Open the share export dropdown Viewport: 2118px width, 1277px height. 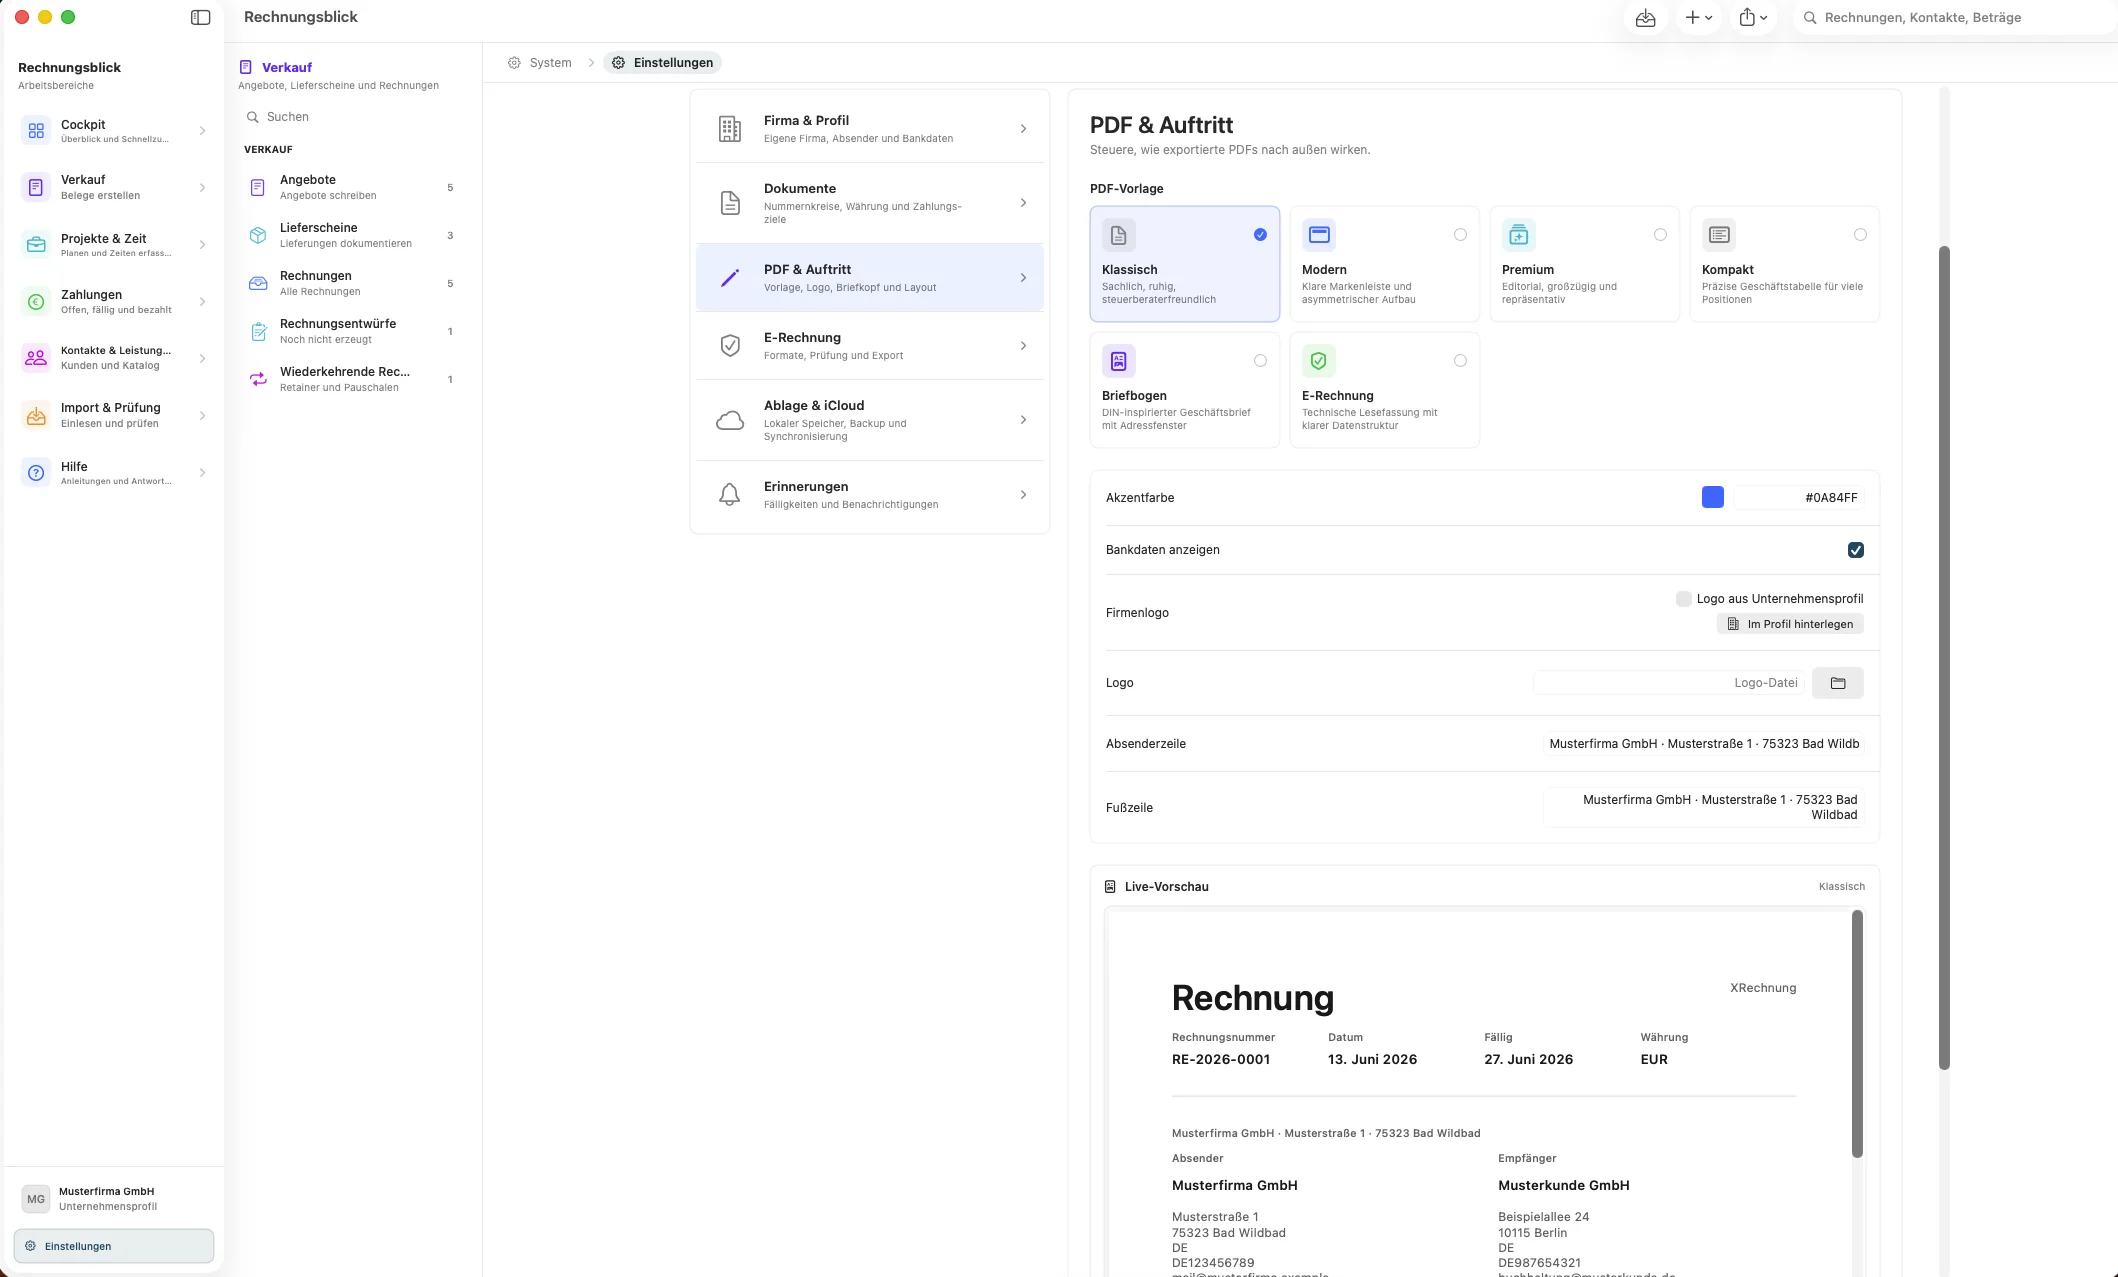coord(1753,17)
